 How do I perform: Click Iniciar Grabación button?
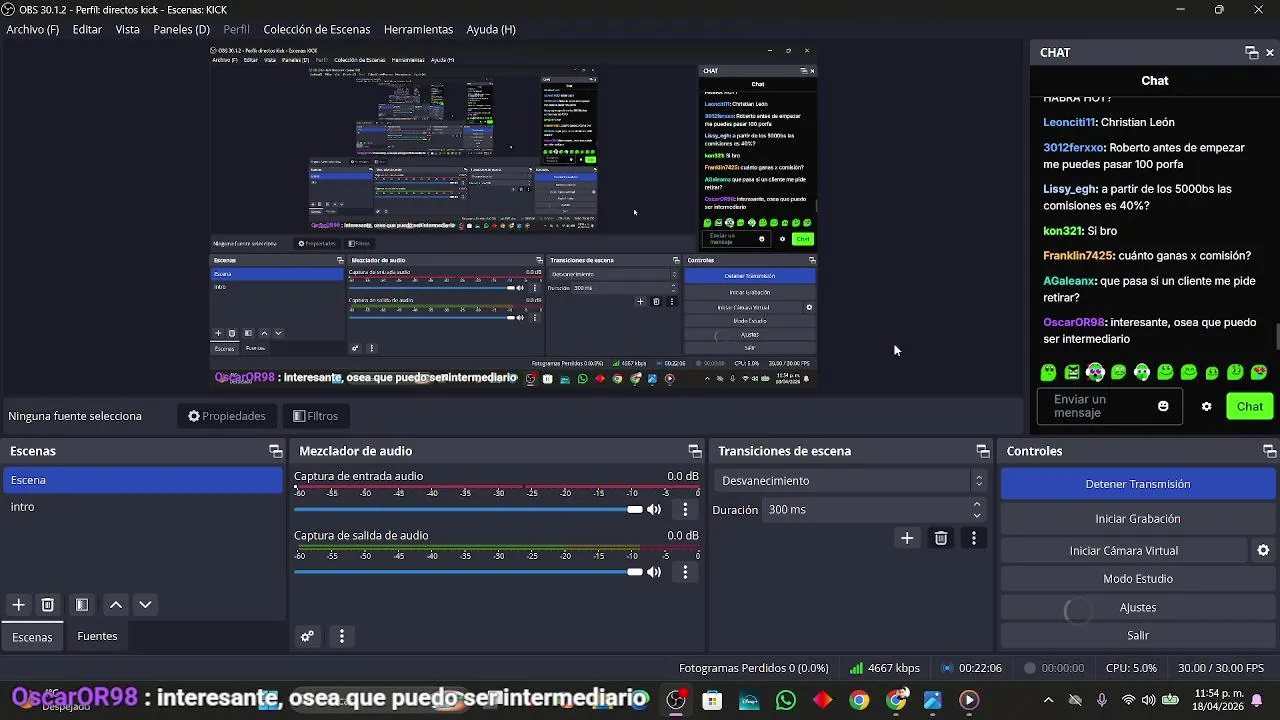click(1138, 519)
